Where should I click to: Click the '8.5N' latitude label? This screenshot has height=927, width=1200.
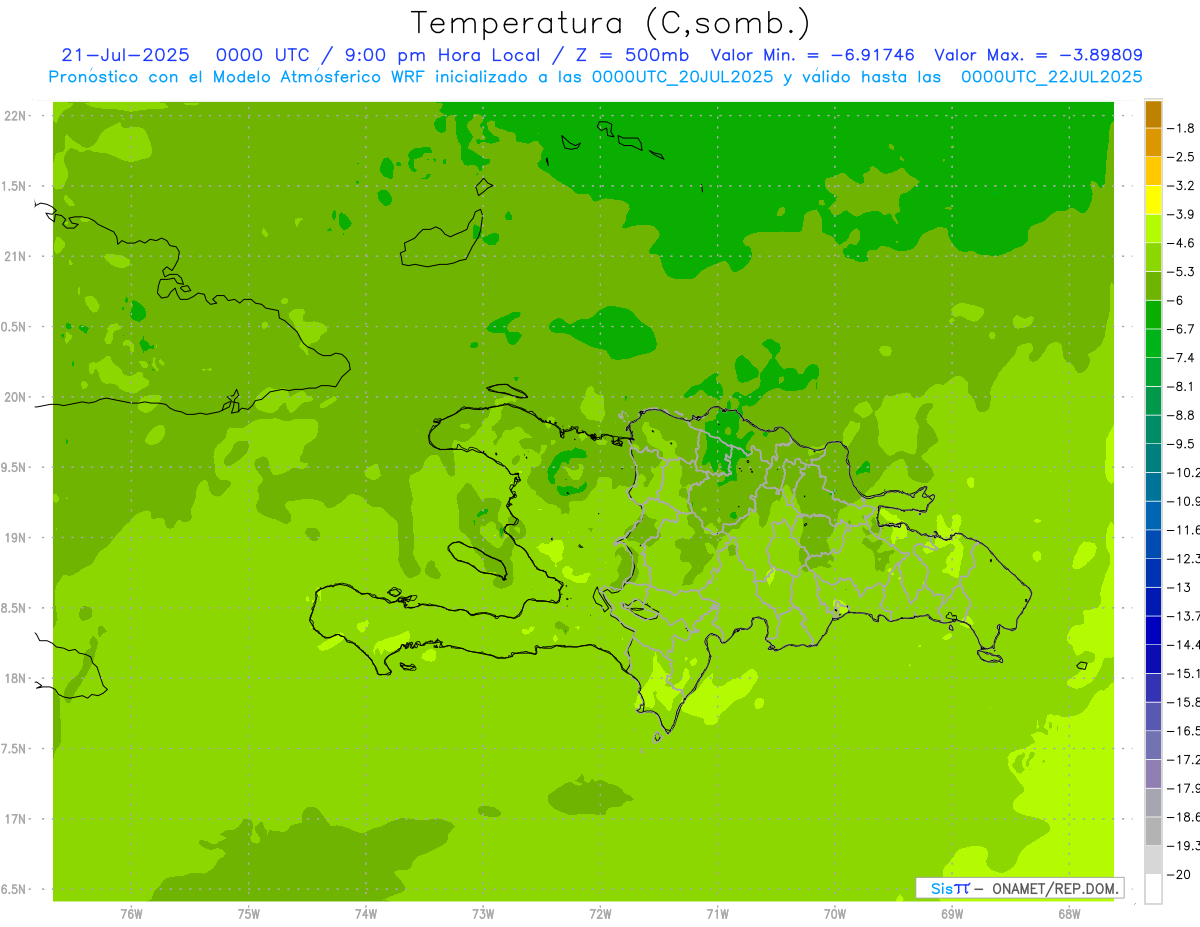coord(14,608)
